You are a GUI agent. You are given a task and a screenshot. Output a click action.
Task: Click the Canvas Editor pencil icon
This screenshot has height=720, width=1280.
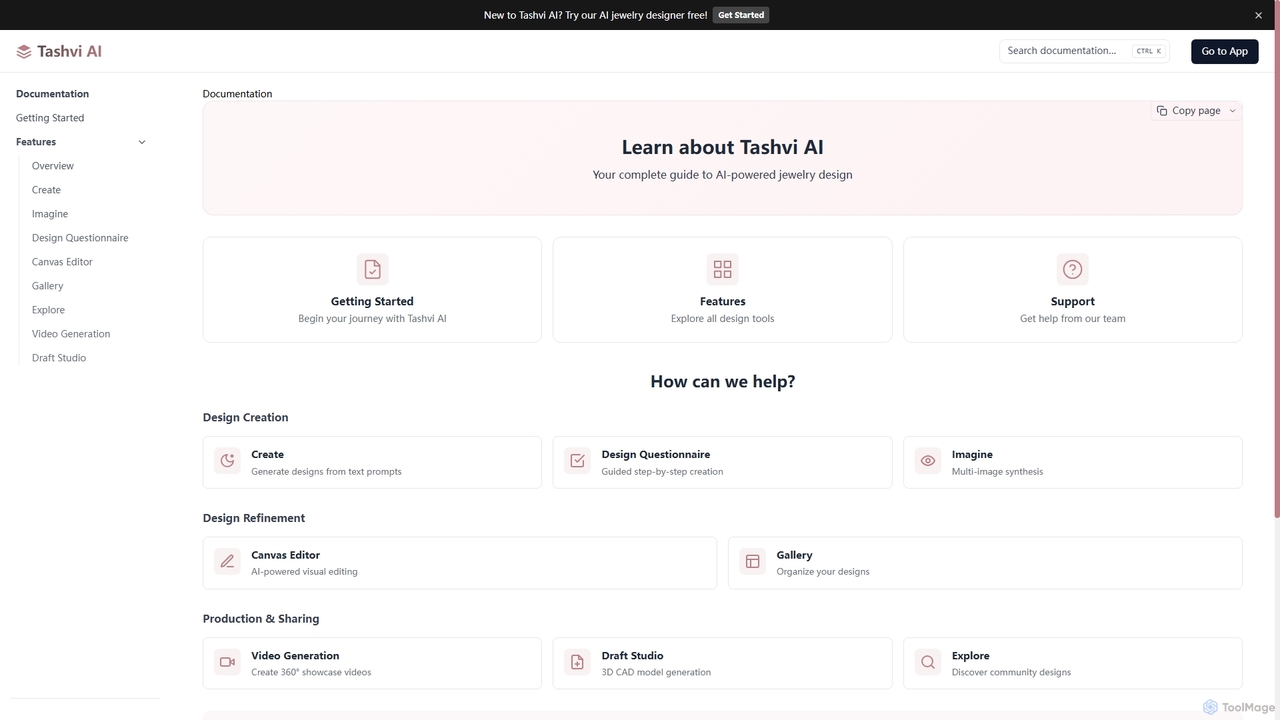point(228,562)
